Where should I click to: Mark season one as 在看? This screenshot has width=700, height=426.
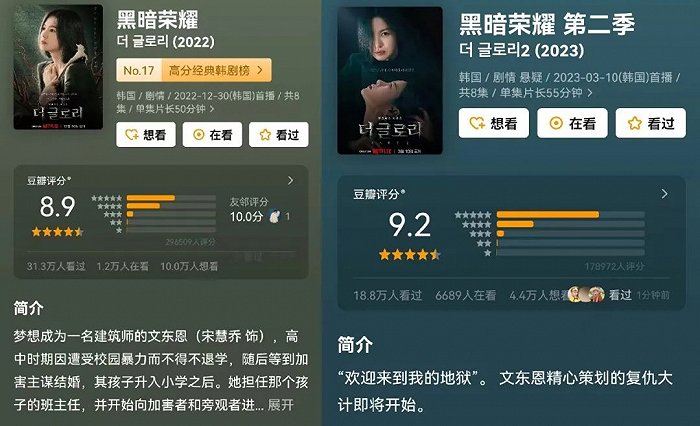point(212,134)
